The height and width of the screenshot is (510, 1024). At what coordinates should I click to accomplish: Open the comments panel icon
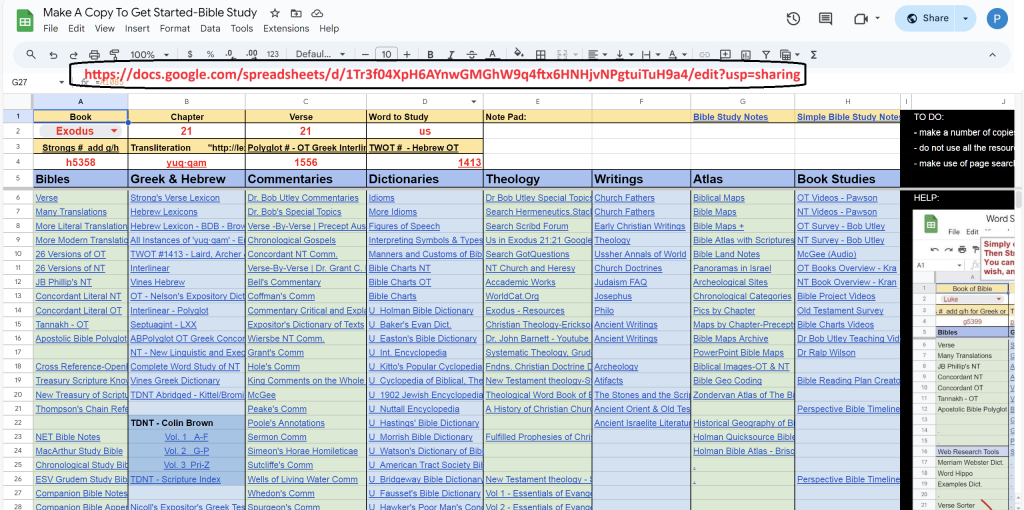(x=825, y=18)
